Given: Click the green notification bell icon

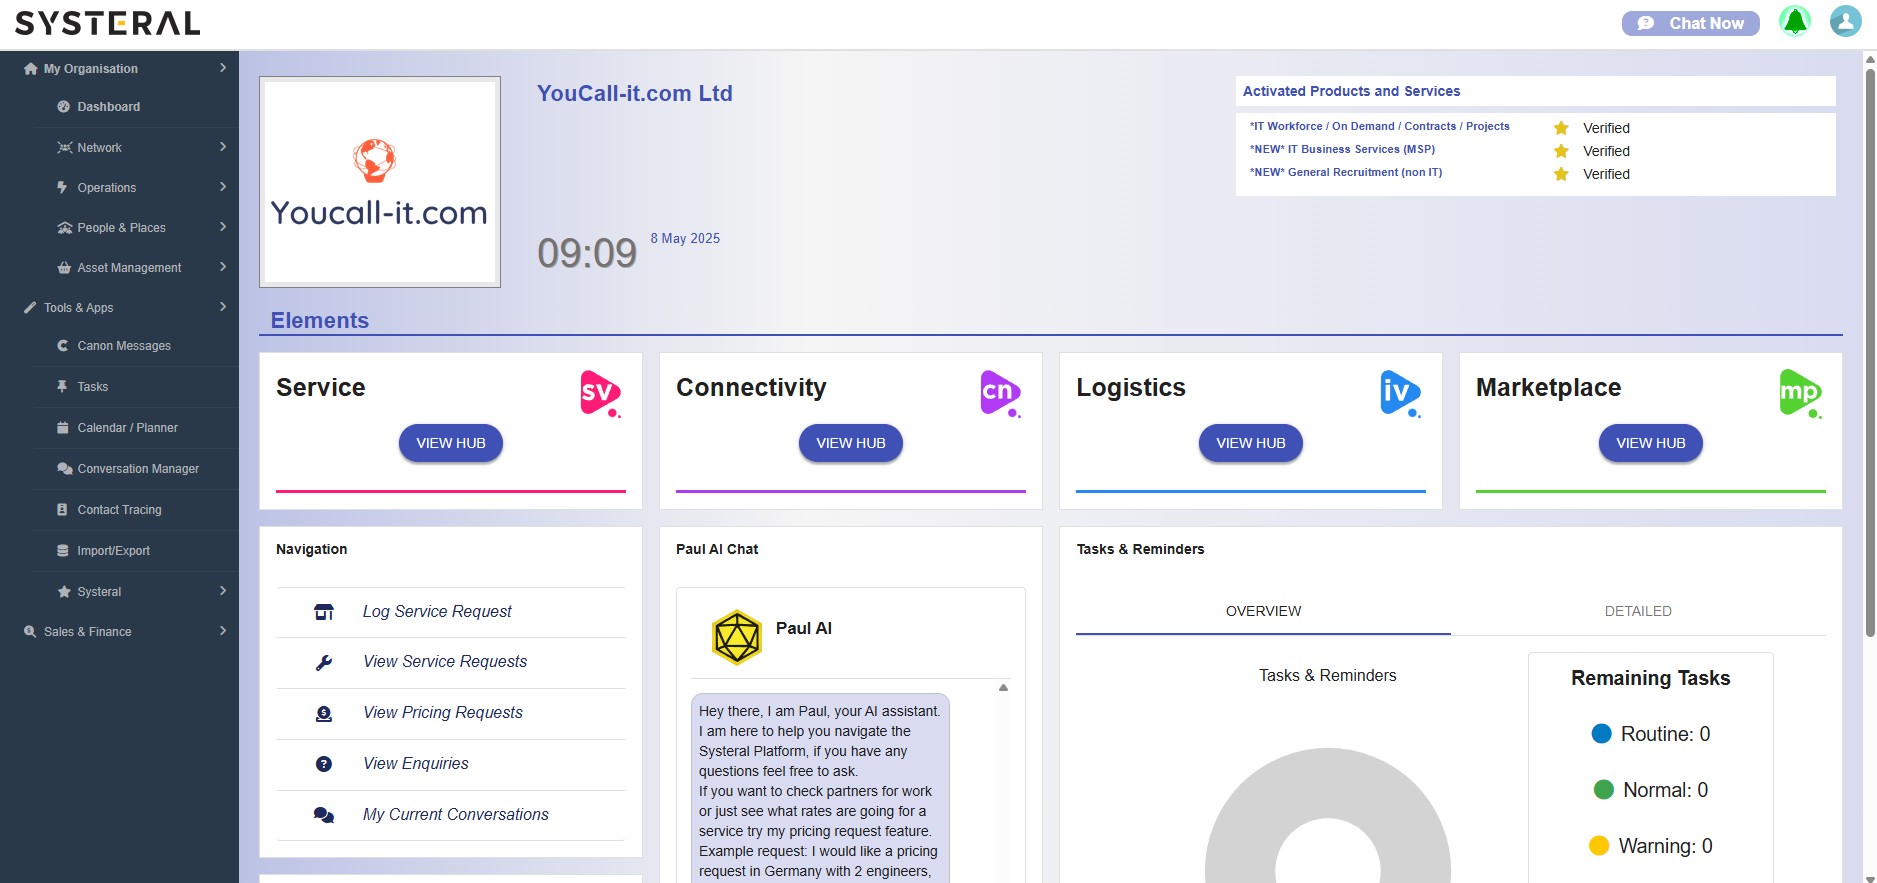Looking at the screenshot, I should point(1795,21).
